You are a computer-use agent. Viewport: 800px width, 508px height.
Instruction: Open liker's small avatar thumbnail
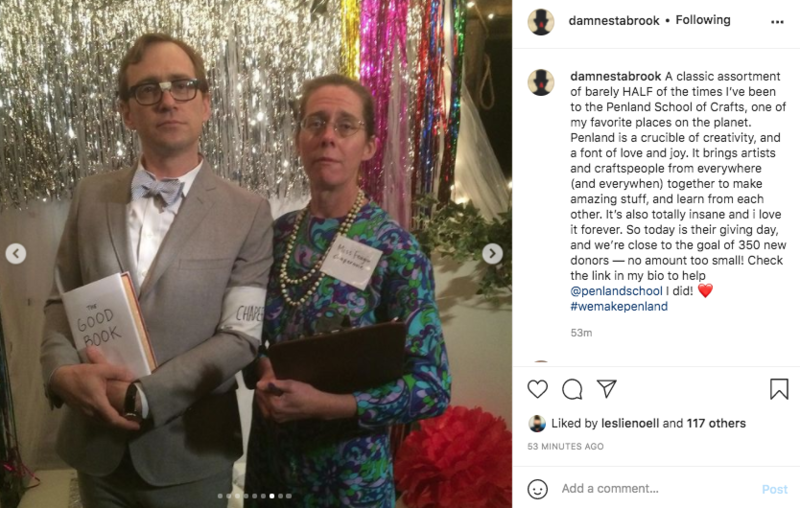(537, 423)
